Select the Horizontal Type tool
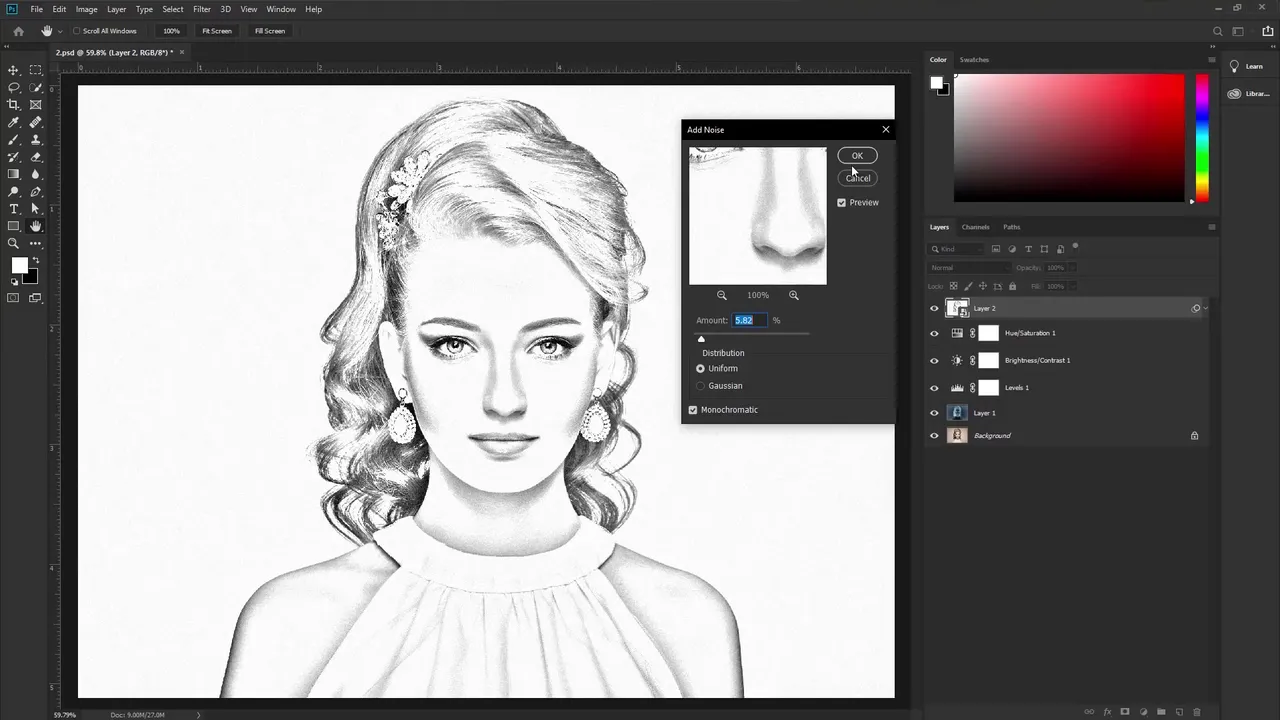Screen dimensions: 1280x720 pyautogui.click(x=13, y=209)
